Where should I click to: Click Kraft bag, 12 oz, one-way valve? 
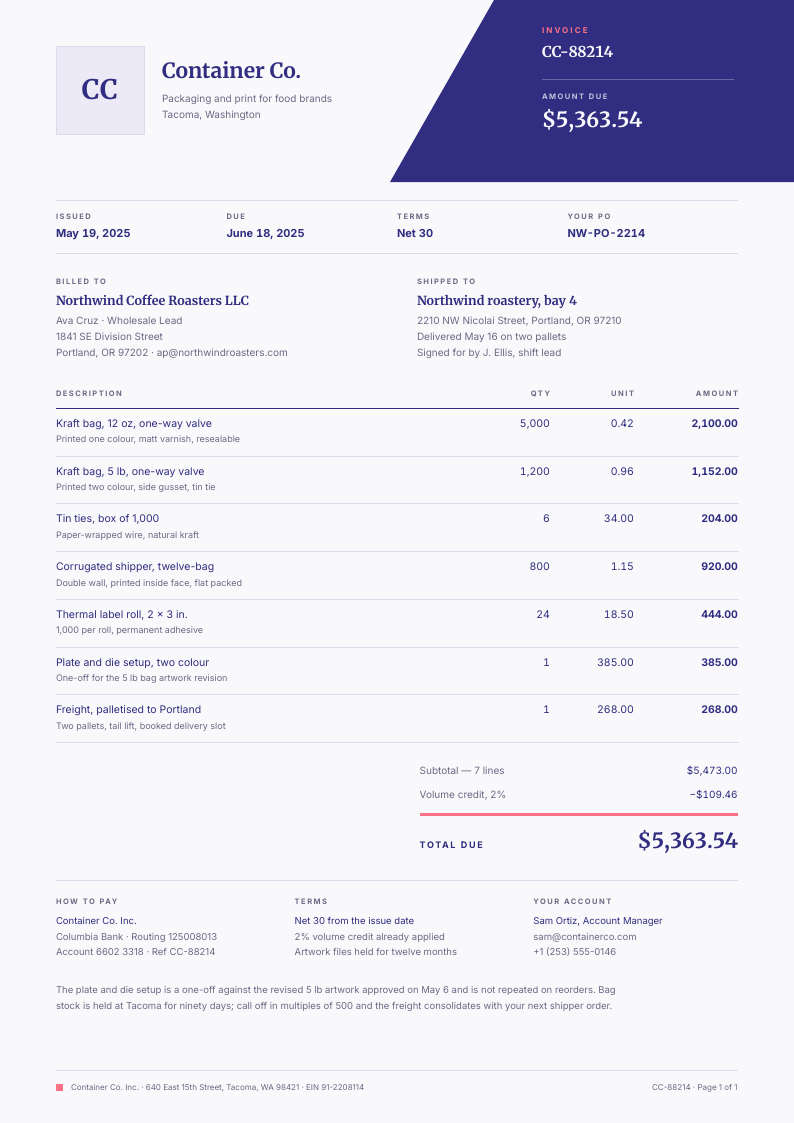coord(134,423)
